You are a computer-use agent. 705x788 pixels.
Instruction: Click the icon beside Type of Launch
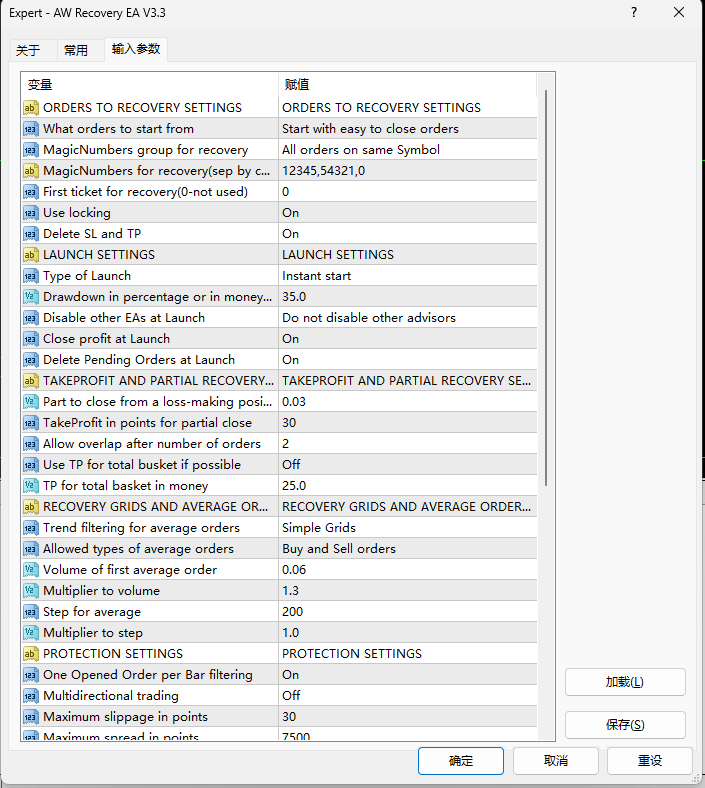[x=31, y=276]
